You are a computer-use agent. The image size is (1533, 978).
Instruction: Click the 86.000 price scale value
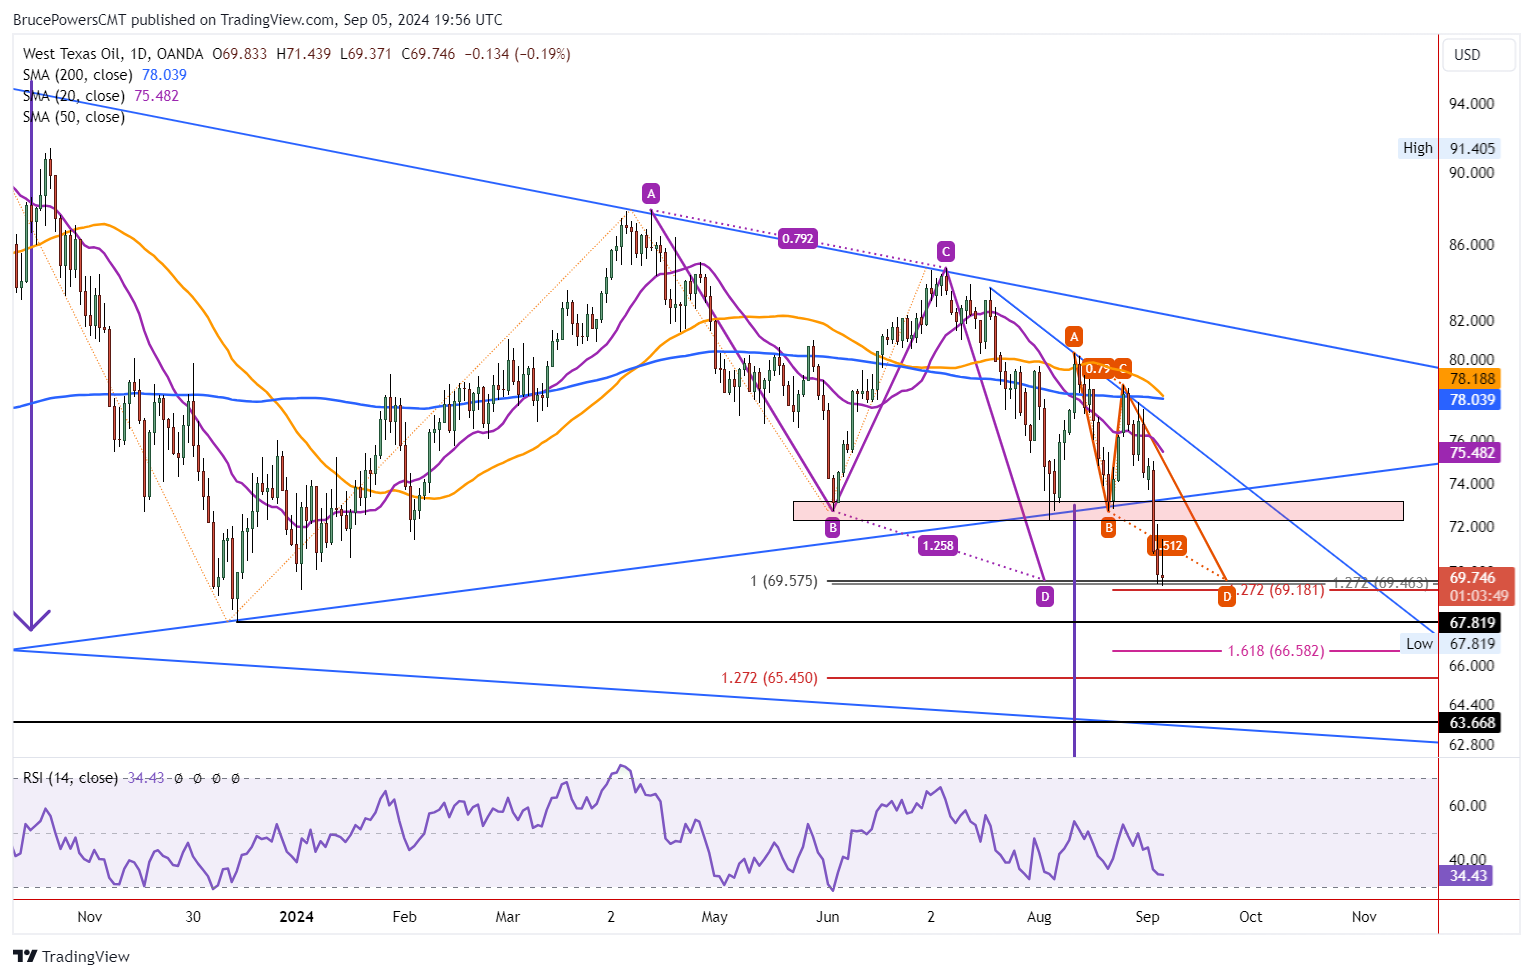(1472, 245)
